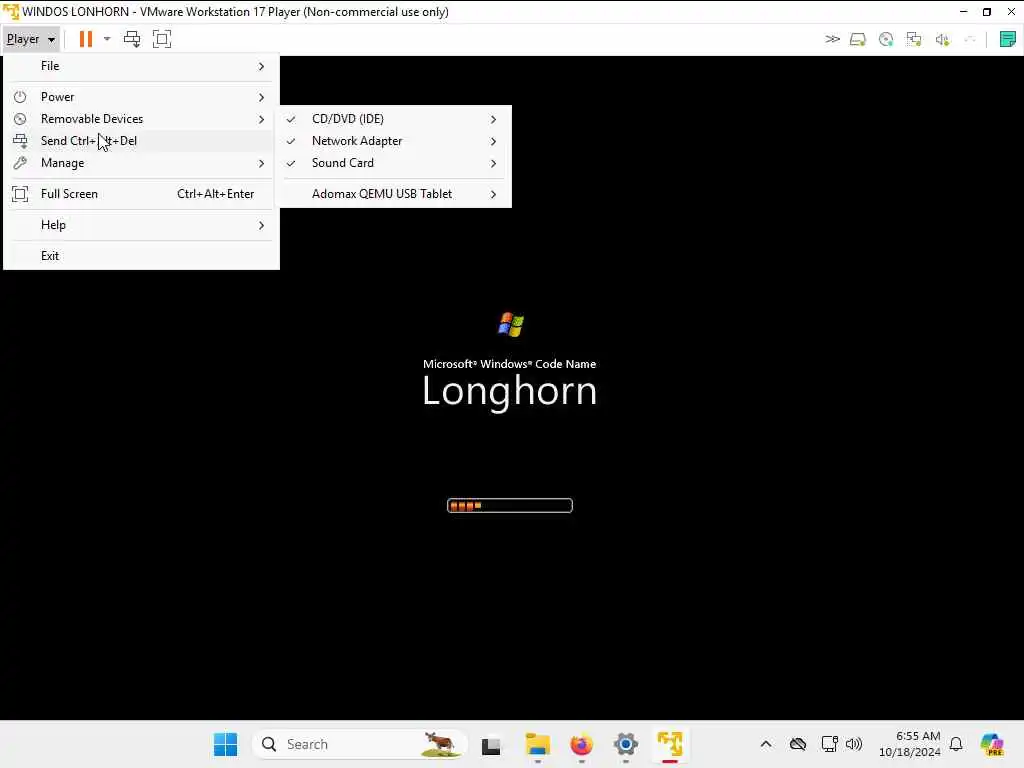Image resolution: width=1024 pixels, height=768 pixels.
Task: Open the power options dropdown arrow beside pause
Action: 107,39
